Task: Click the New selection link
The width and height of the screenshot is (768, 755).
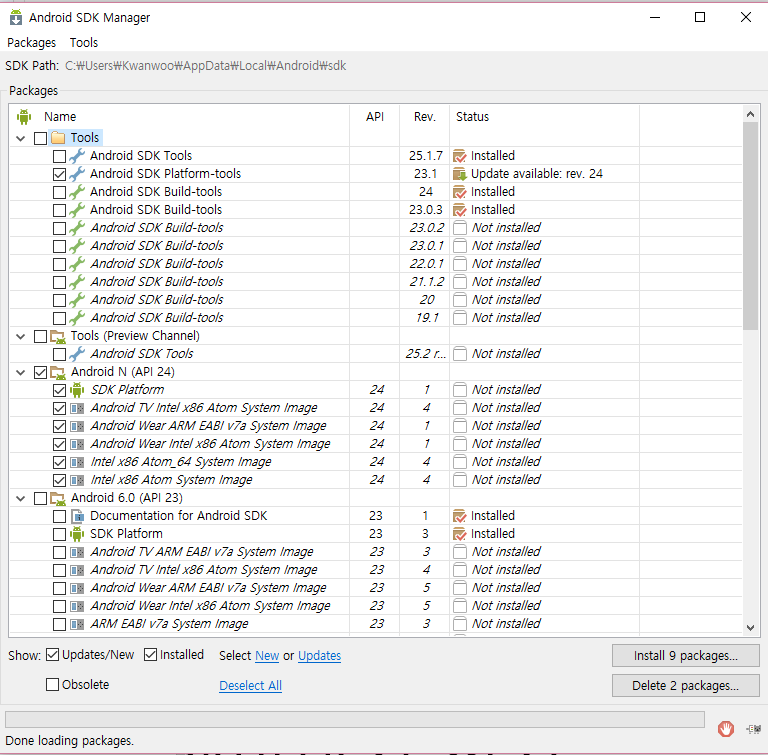Action: pyautogui.click(x=267, y=656)
